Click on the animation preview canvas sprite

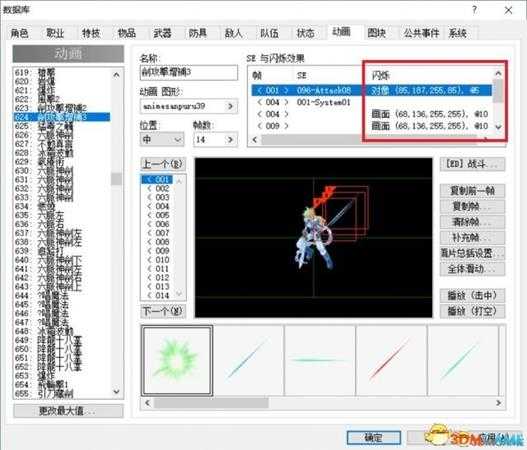click(x=315, y=237)
